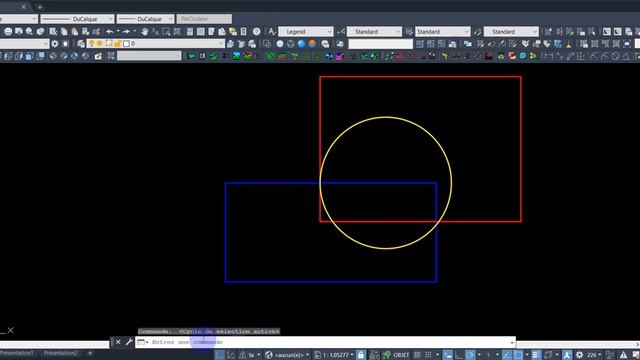The width and height of the screenshot is (640, 360).
Task: Click the Copy icon in the standard toolbar
Action: click(64, 31)
